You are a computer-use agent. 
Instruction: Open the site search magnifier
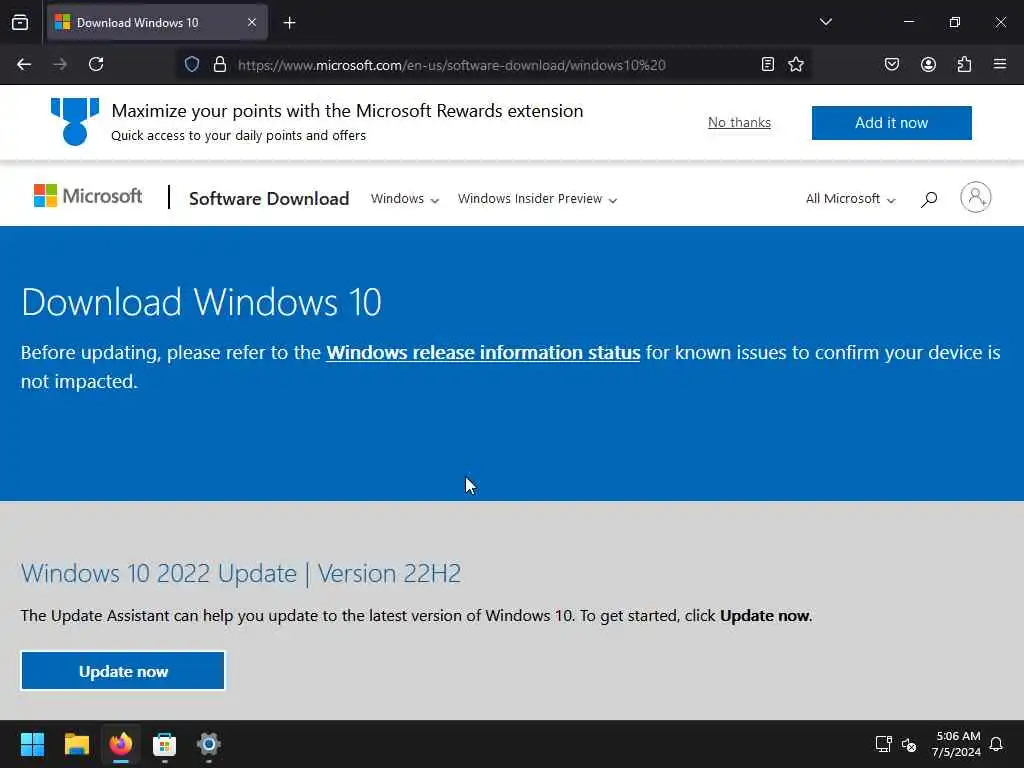click(929, 199)
